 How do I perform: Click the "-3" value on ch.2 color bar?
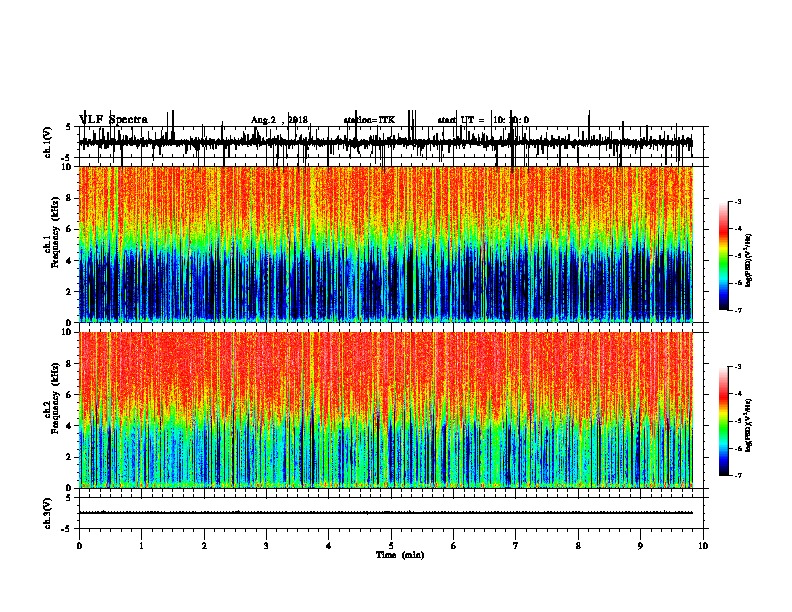click(738, 367)
